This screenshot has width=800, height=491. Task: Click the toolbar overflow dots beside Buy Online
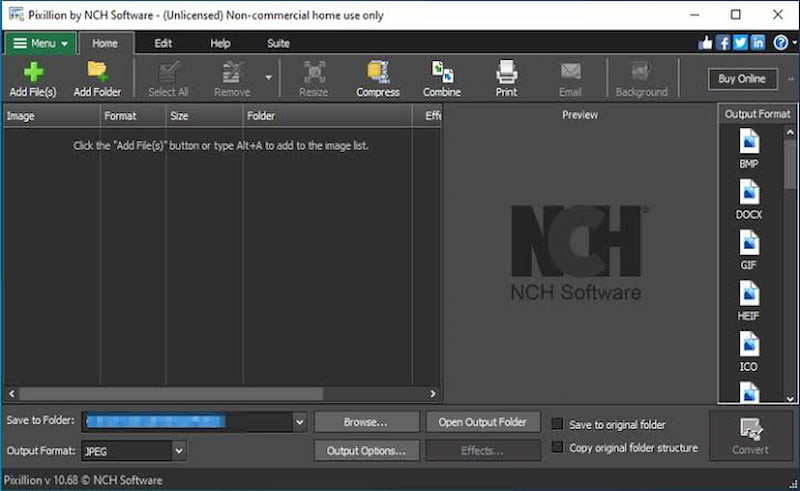click(791, 79)
